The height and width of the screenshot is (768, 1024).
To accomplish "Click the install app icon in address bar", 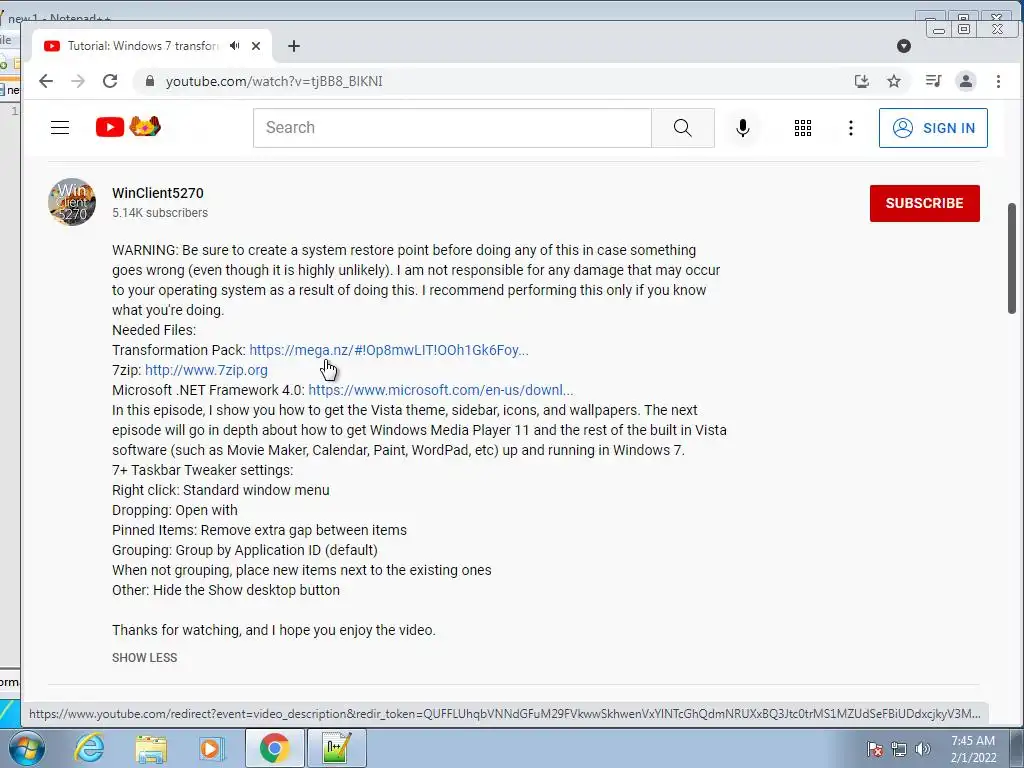I will point(861,81).
